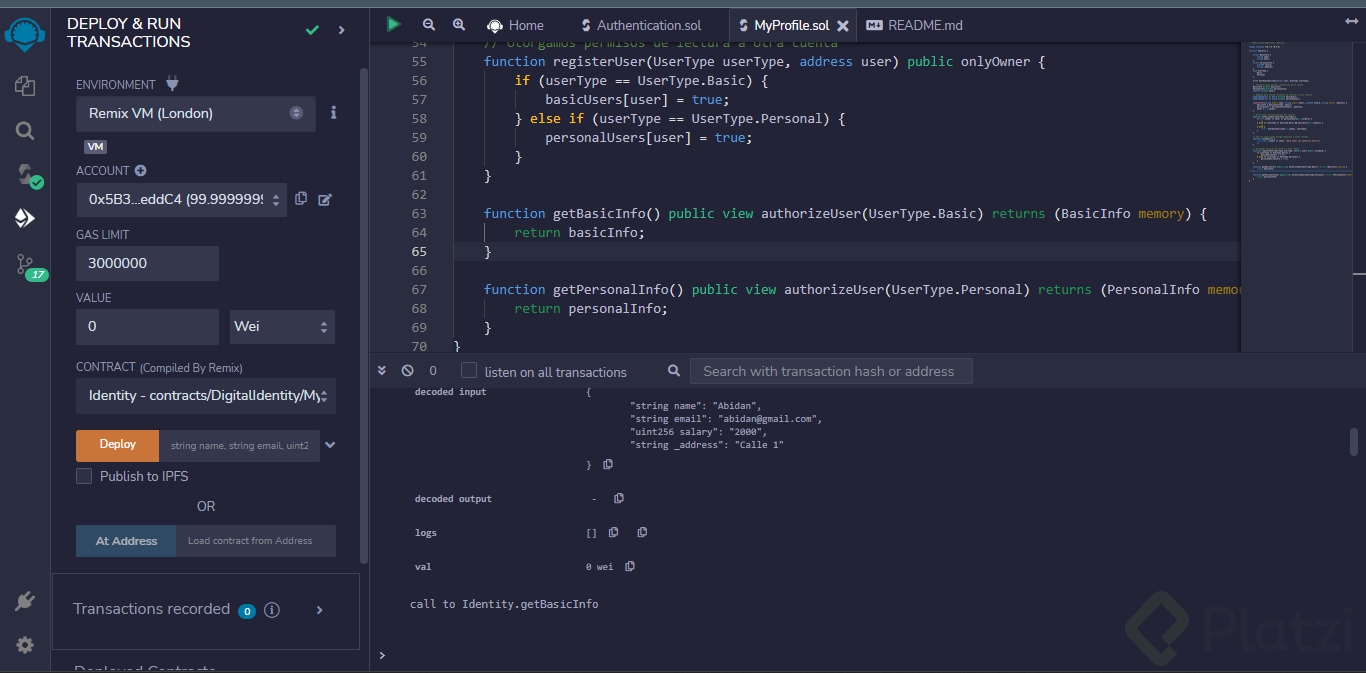Toggle listen on all transactions checkbox
This screenshot has height=673, width=1366.
[469, 371]
